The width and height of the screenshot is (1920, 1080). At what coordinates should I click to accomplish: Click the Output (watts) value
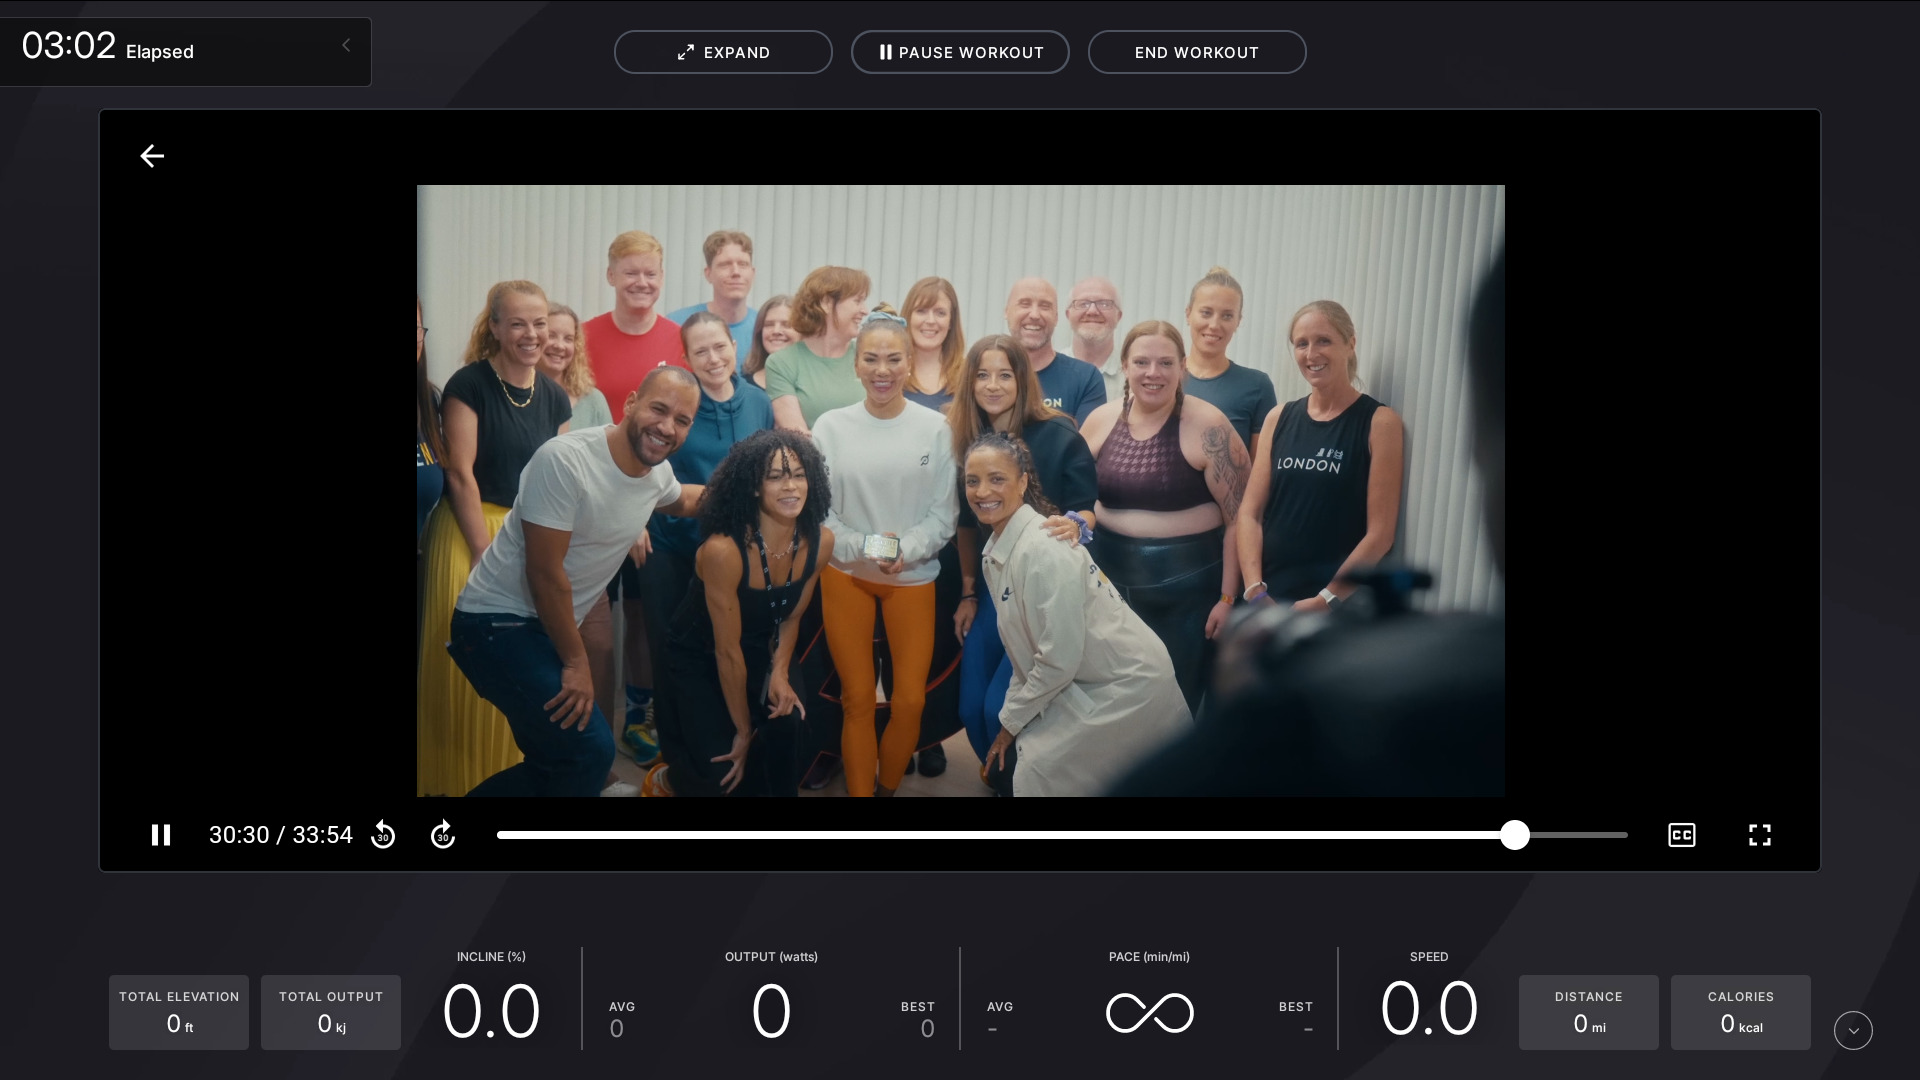(x=771, y=1011)
